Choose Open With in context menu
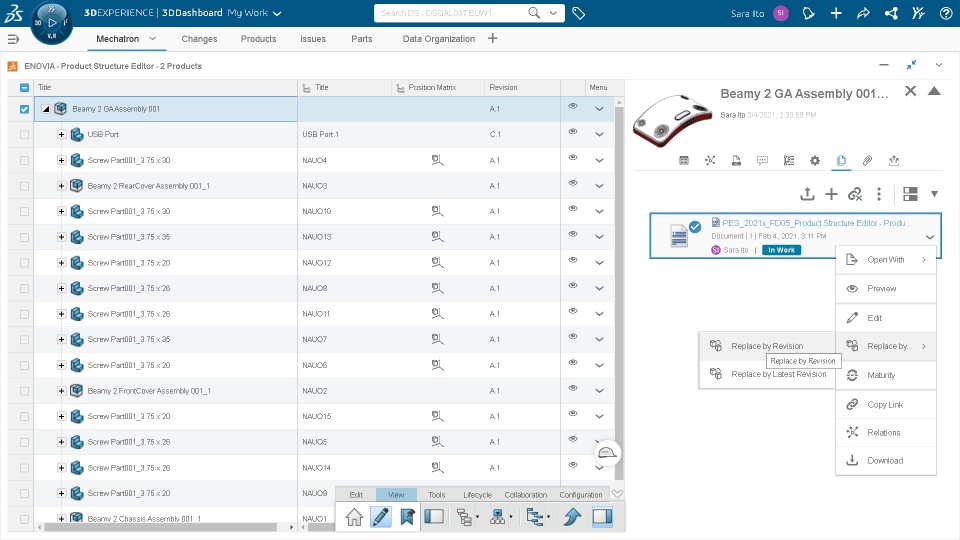The image size is (960, 540). coord(885,260)
